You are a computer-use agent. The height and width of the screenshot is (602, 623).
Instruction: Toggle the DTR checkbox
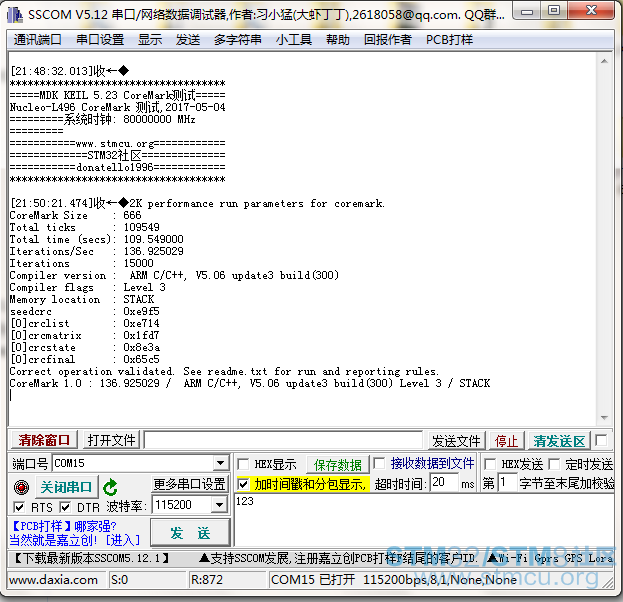[65, 507]
